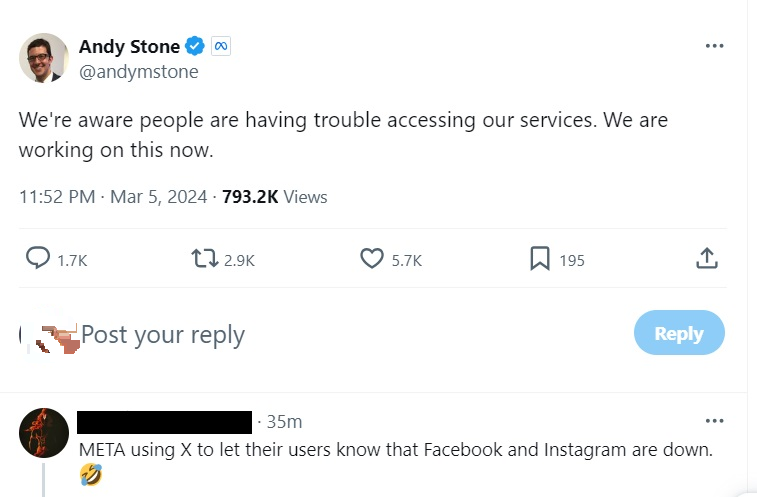Open more options on Andy Stone's tweet

(x=714, y=46)
